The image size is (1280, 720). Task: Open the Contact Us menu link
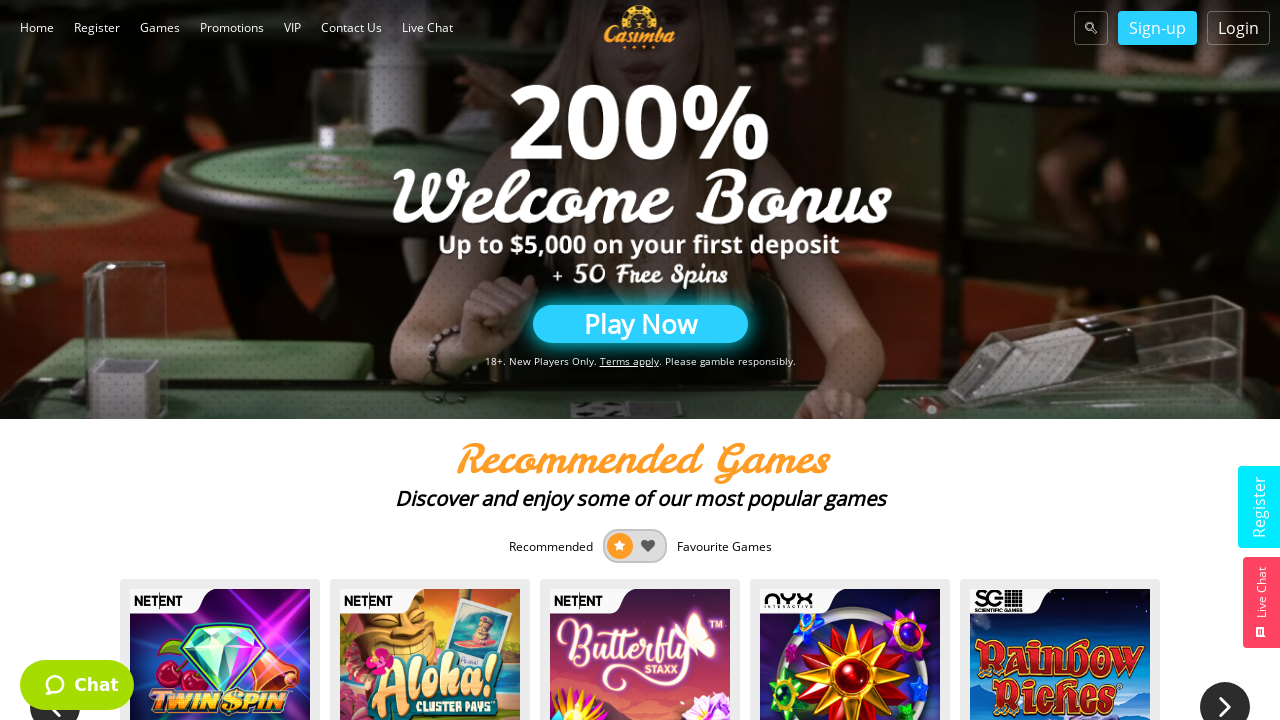[x=351, y=28]
